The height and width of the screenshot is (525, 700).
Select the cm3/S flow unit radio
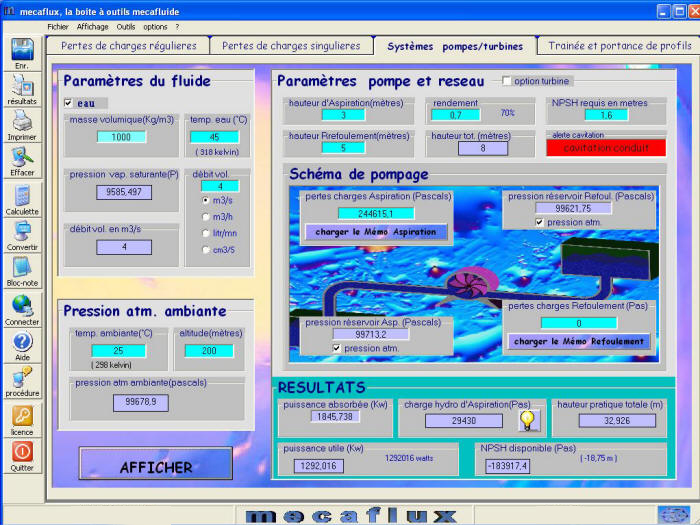205,250
